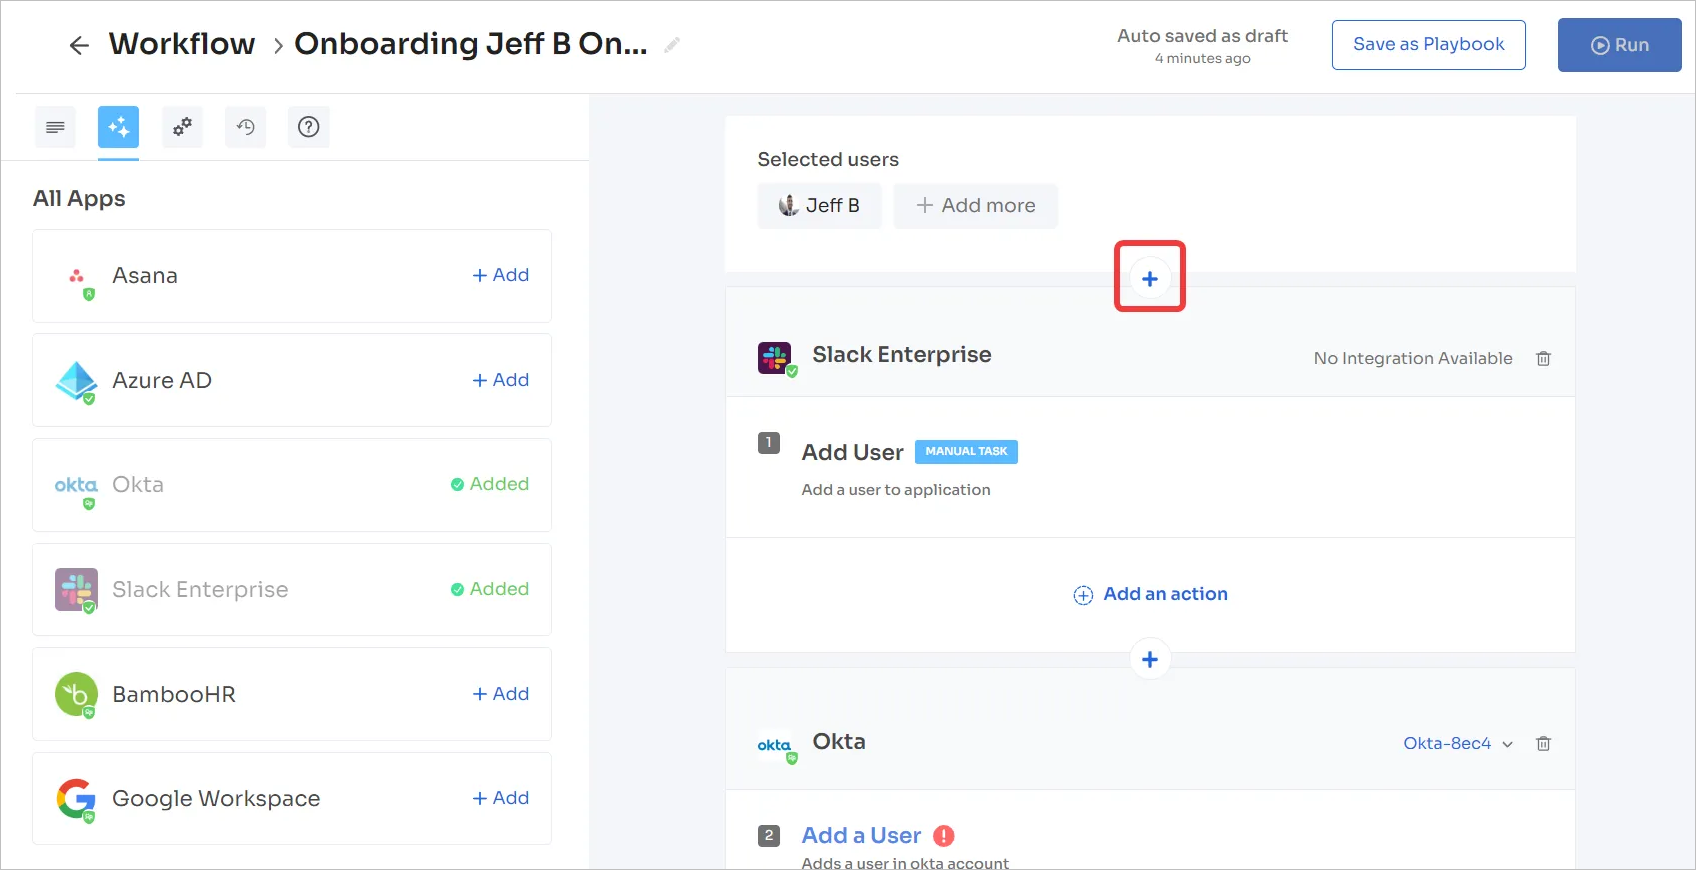Edit workflow name with pencil icon
This screenshot has height=870, width=1696.
click(672, 45)
